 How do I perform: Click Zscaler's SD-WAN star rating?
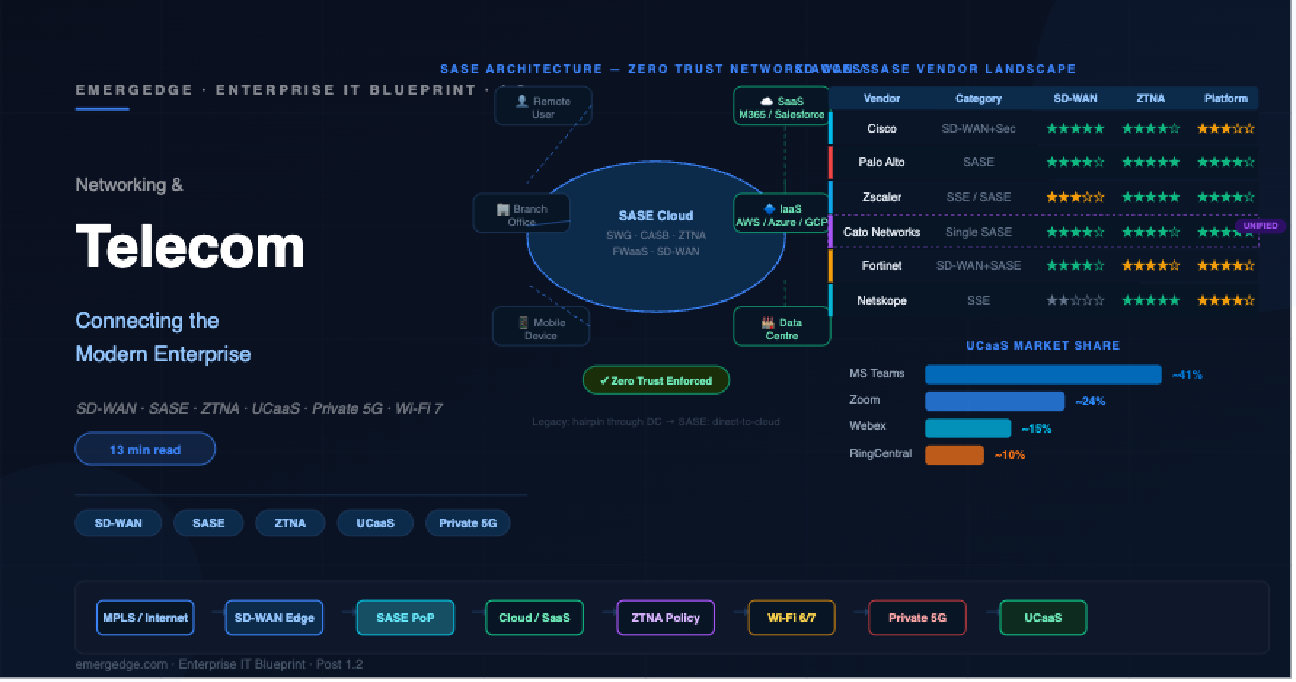point(1075,197)
